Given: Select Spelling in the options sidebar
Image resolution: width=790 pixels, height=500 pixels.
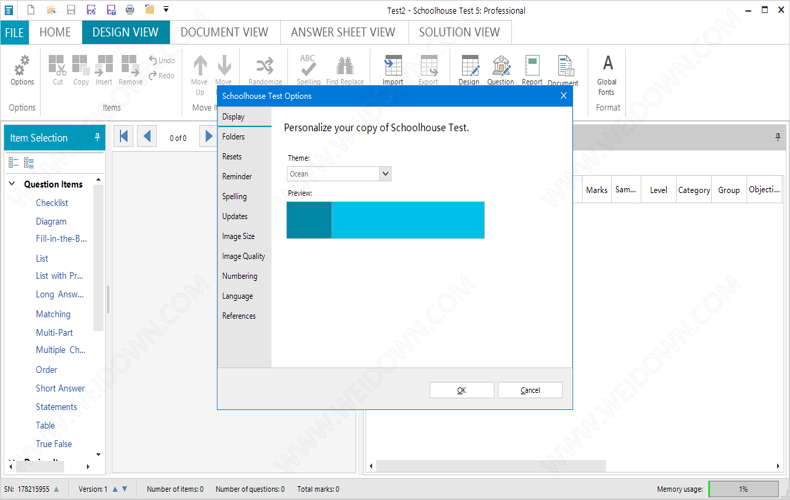Looking at the screenshot, I should click(234, 197).
